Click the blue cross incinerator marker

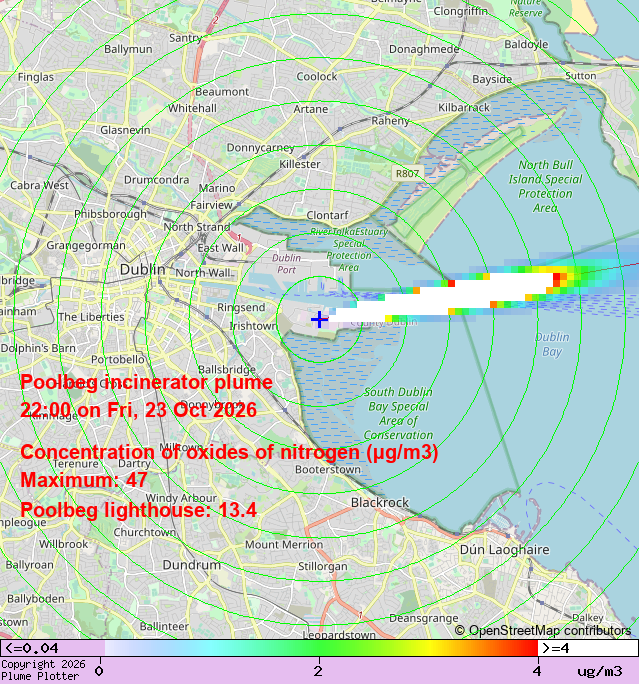pyautogui.click(x=319, y=319)
